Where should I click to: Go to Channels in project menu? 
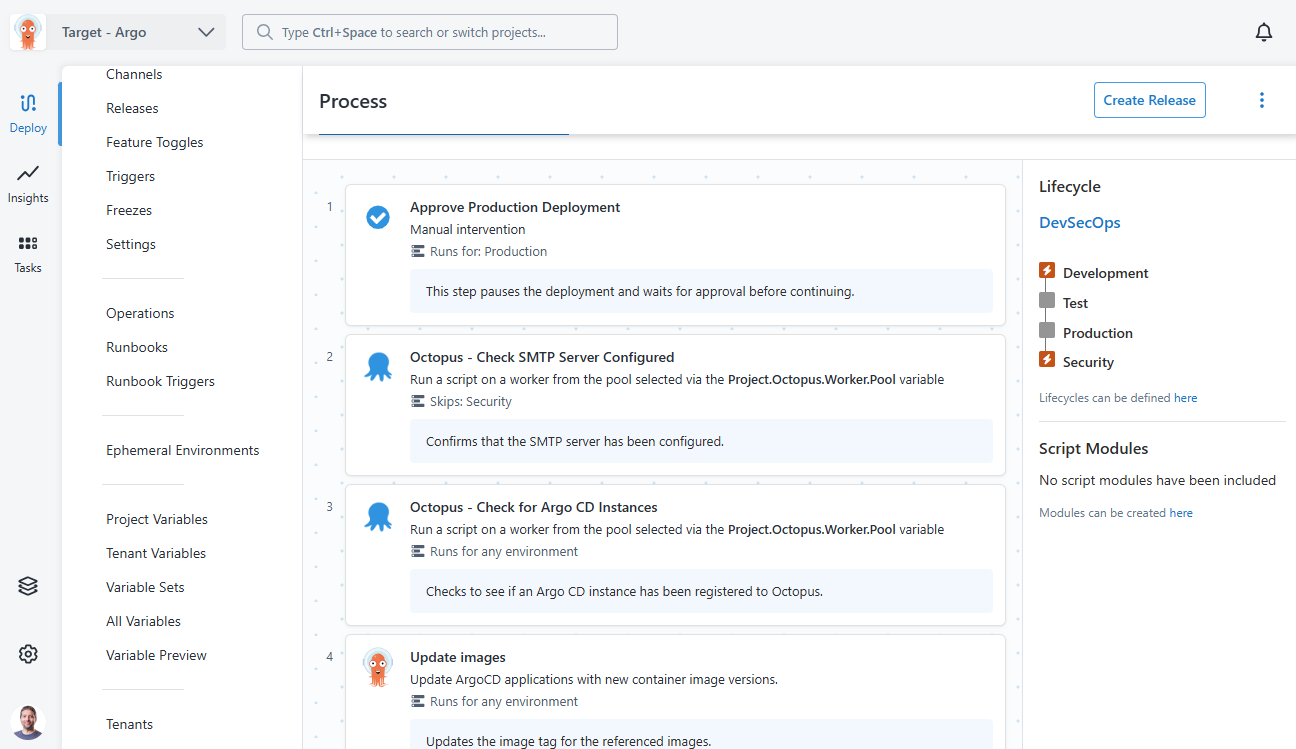[134, 74]
